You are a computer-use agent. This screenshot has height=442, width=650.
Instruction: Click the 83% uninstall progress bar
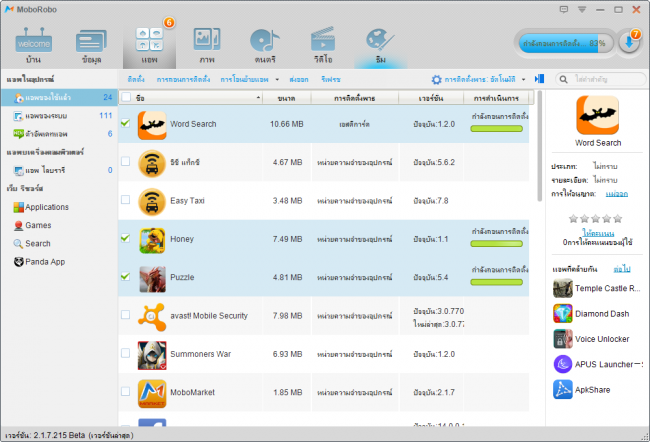[566, 43]
